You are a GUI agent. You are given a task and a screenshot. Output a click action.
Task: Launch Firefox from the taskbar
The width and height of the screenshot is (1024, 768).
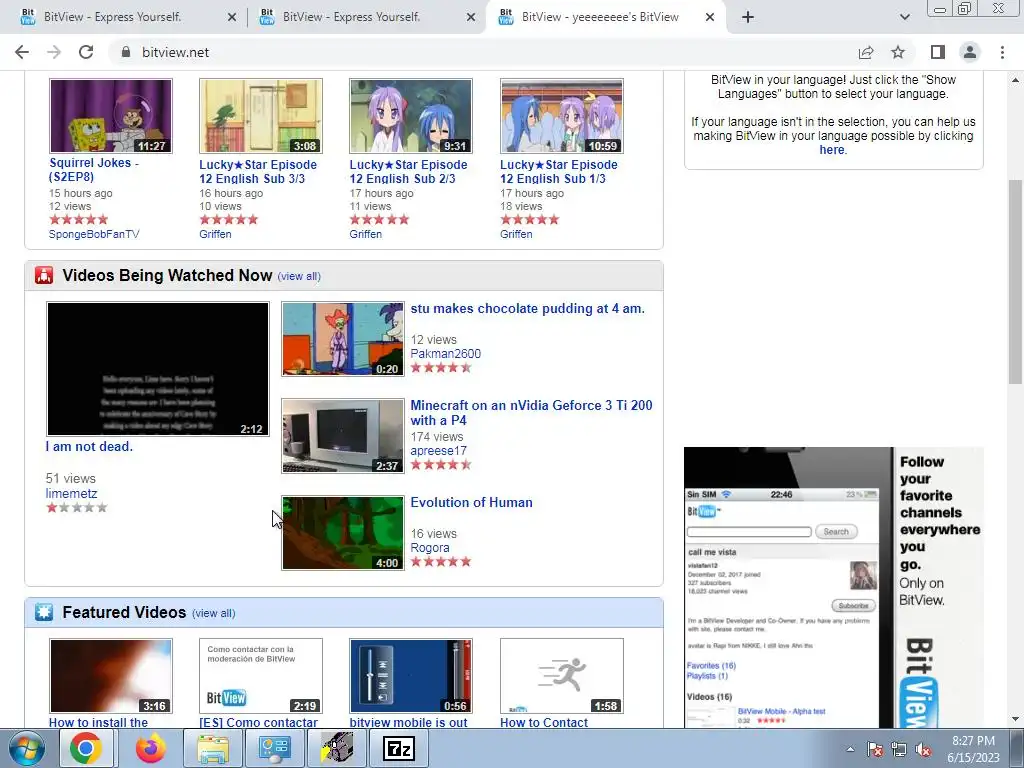pos(150,748)
